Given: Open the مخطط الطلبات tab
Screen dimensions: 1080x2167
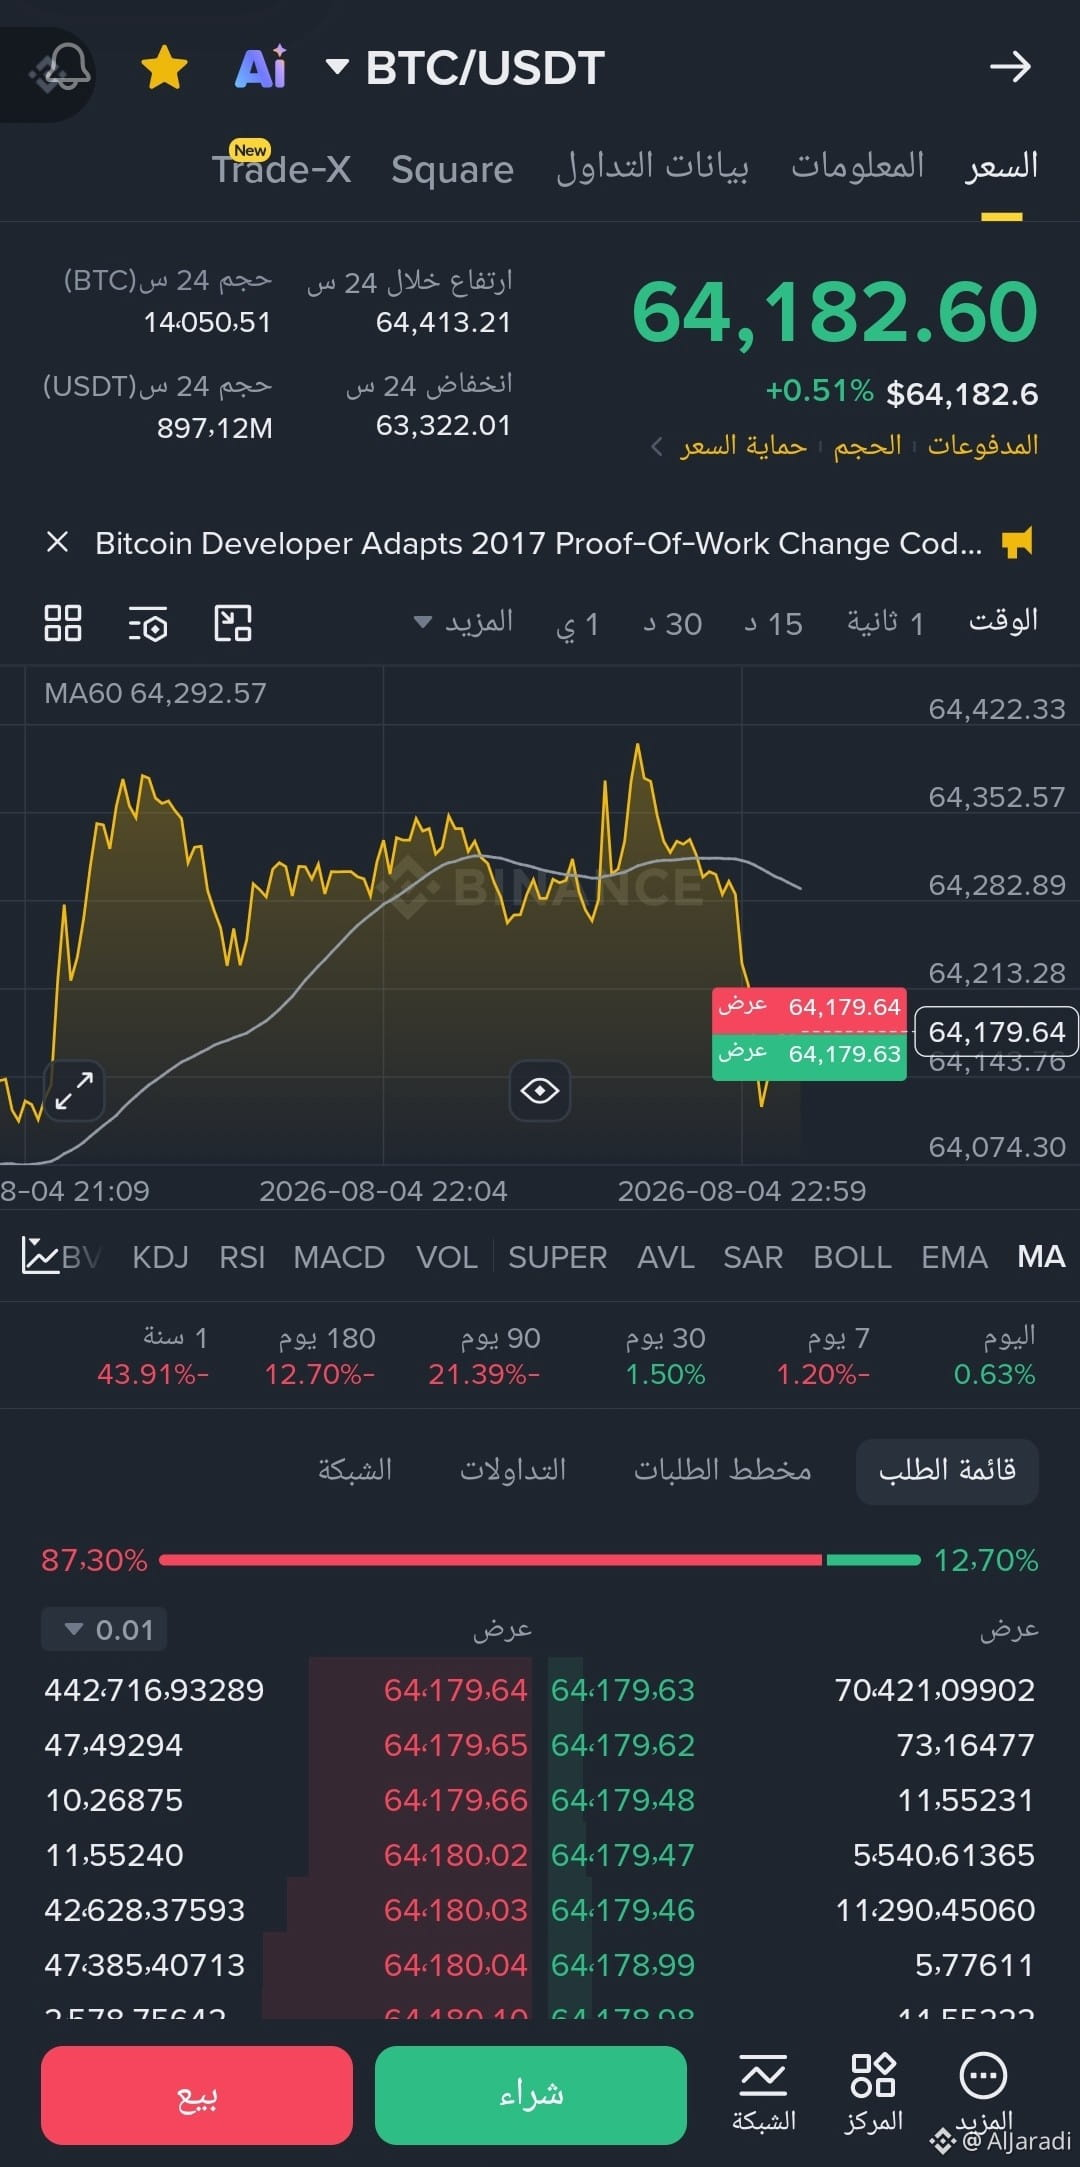Looking at the screenshot, I should 723,1470.
